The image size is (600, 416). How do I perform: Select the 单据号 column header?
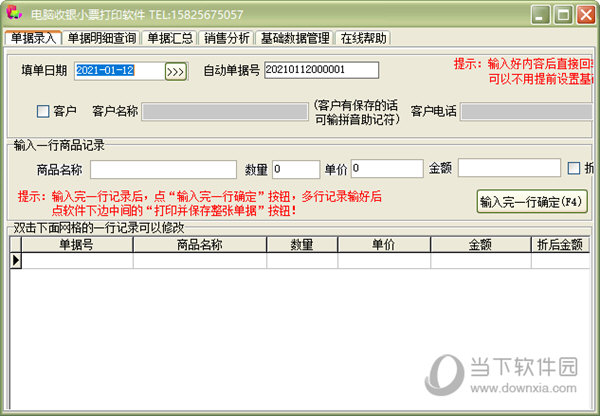click(x=77, y=245)
